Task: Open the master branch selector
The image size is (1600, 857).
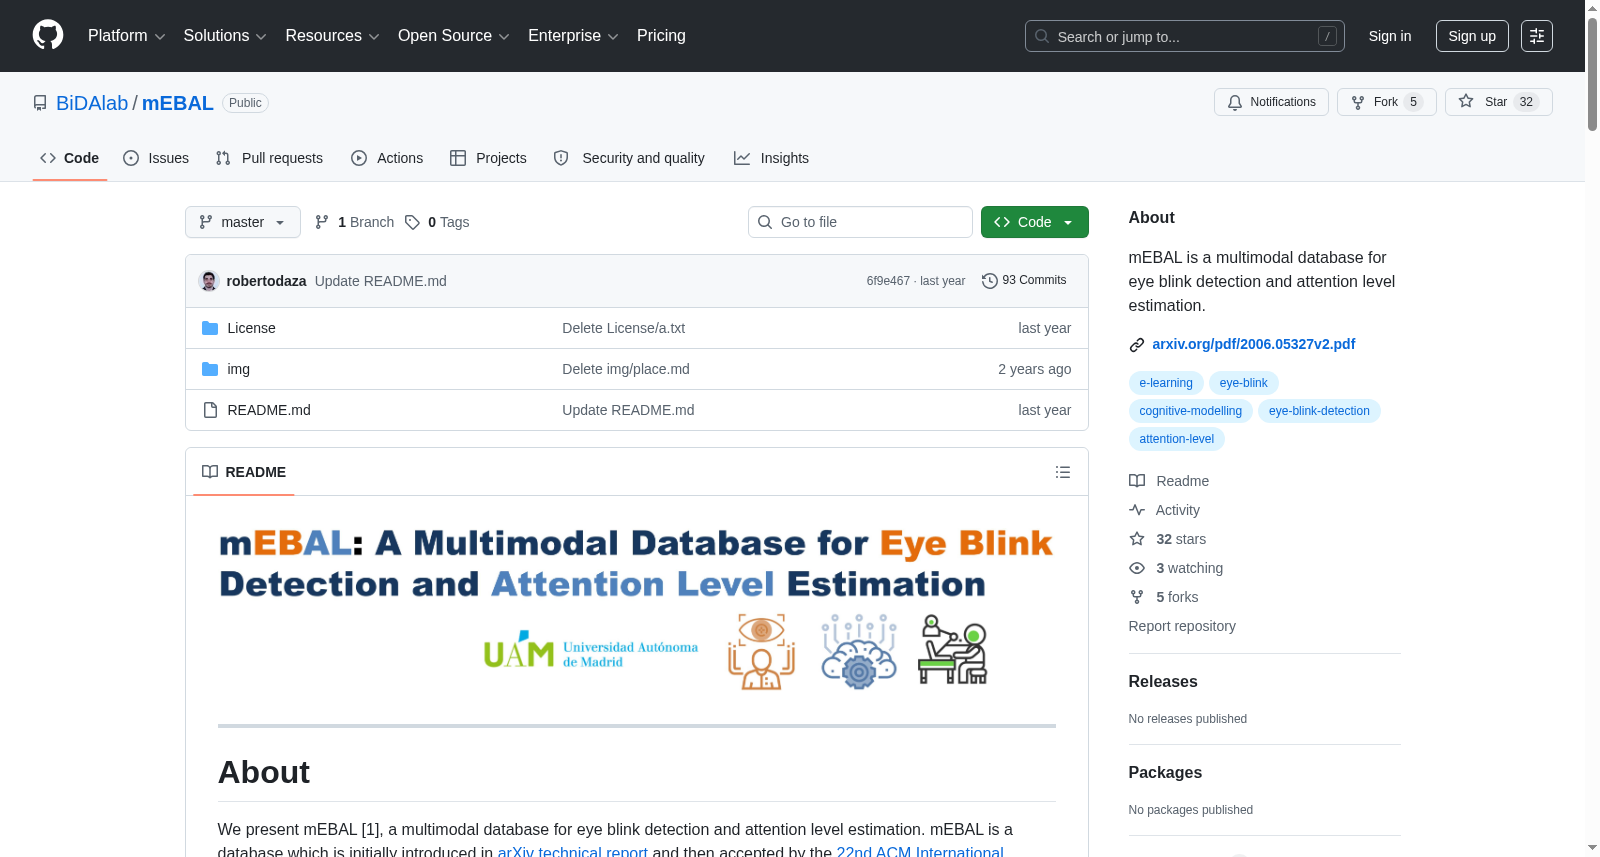Action: [x=243, y=222]
